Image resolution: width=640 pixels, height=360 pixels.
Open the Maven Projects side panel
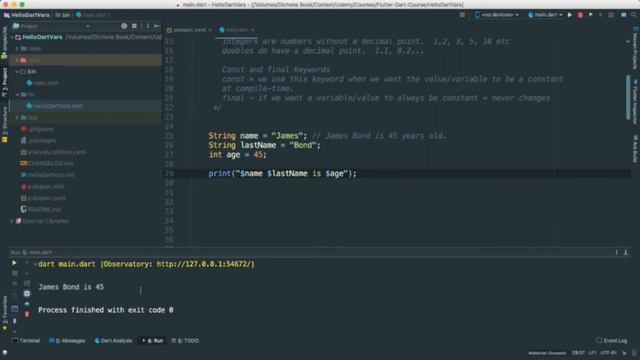pos(635,48)
